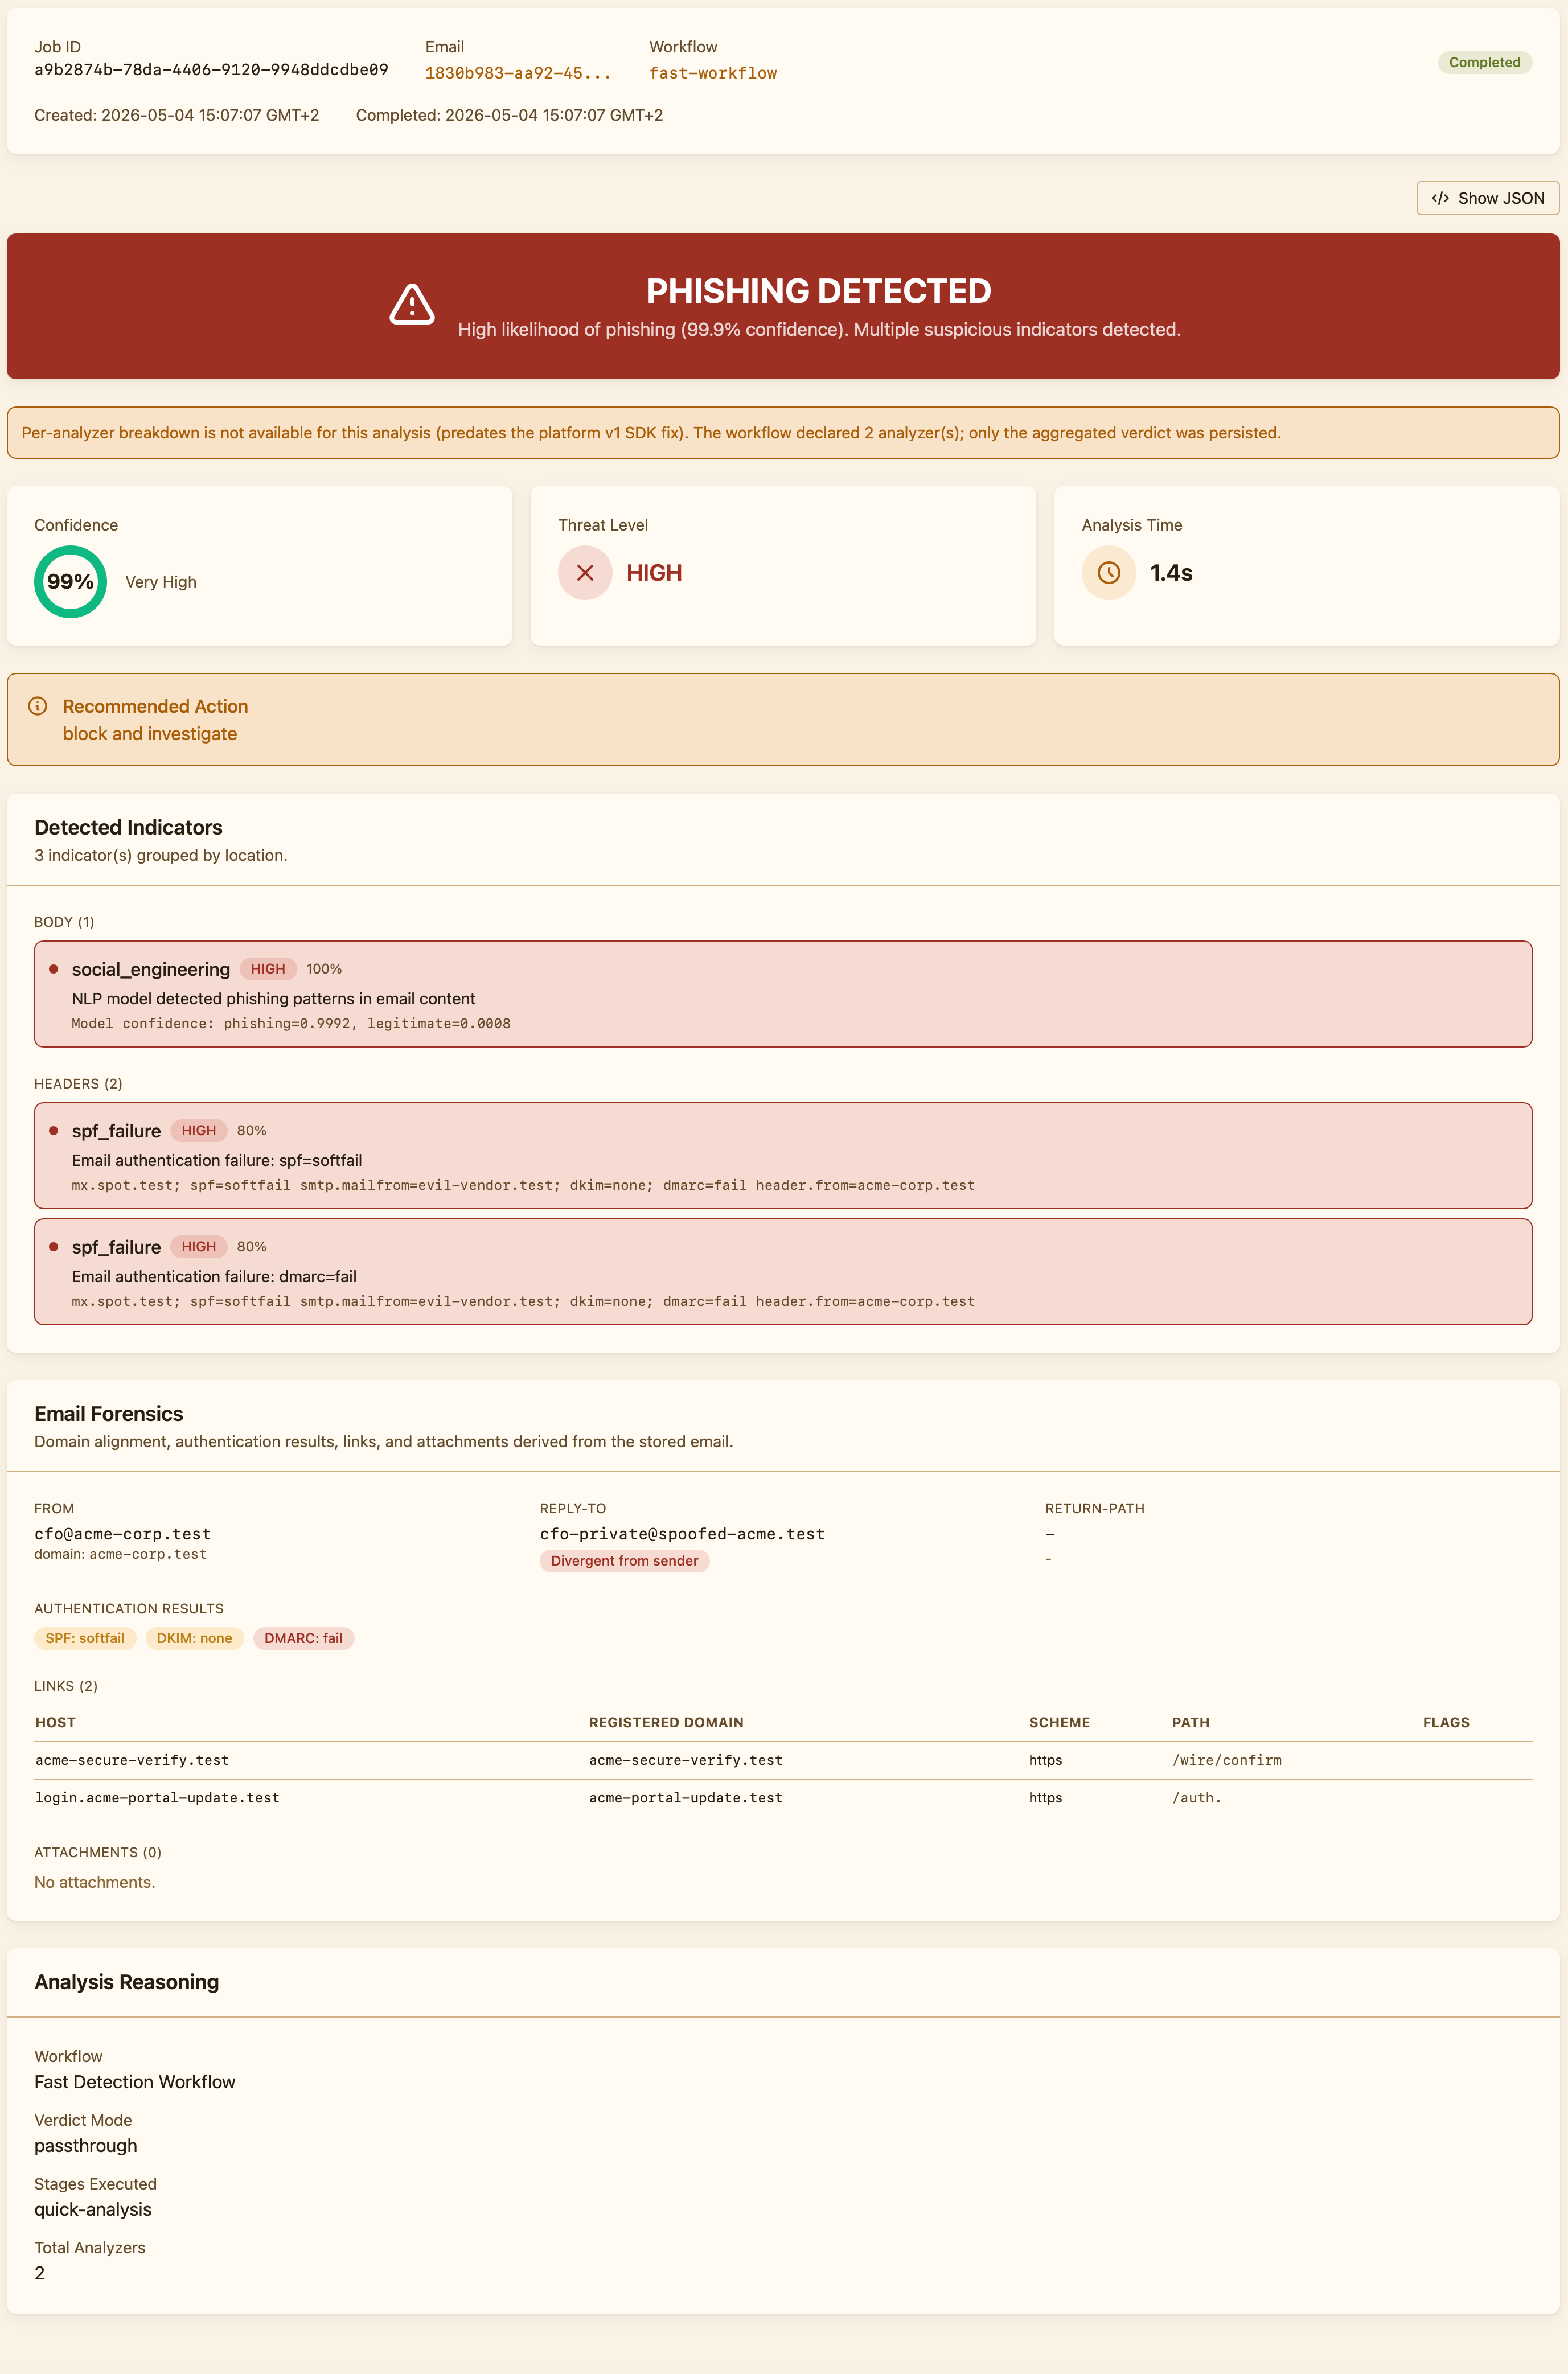Image resolution: width=1568 pixels, height=2374 pixels.
Task: Click the REGISTERED DOMAIN column header
Action: (666, 1722)
